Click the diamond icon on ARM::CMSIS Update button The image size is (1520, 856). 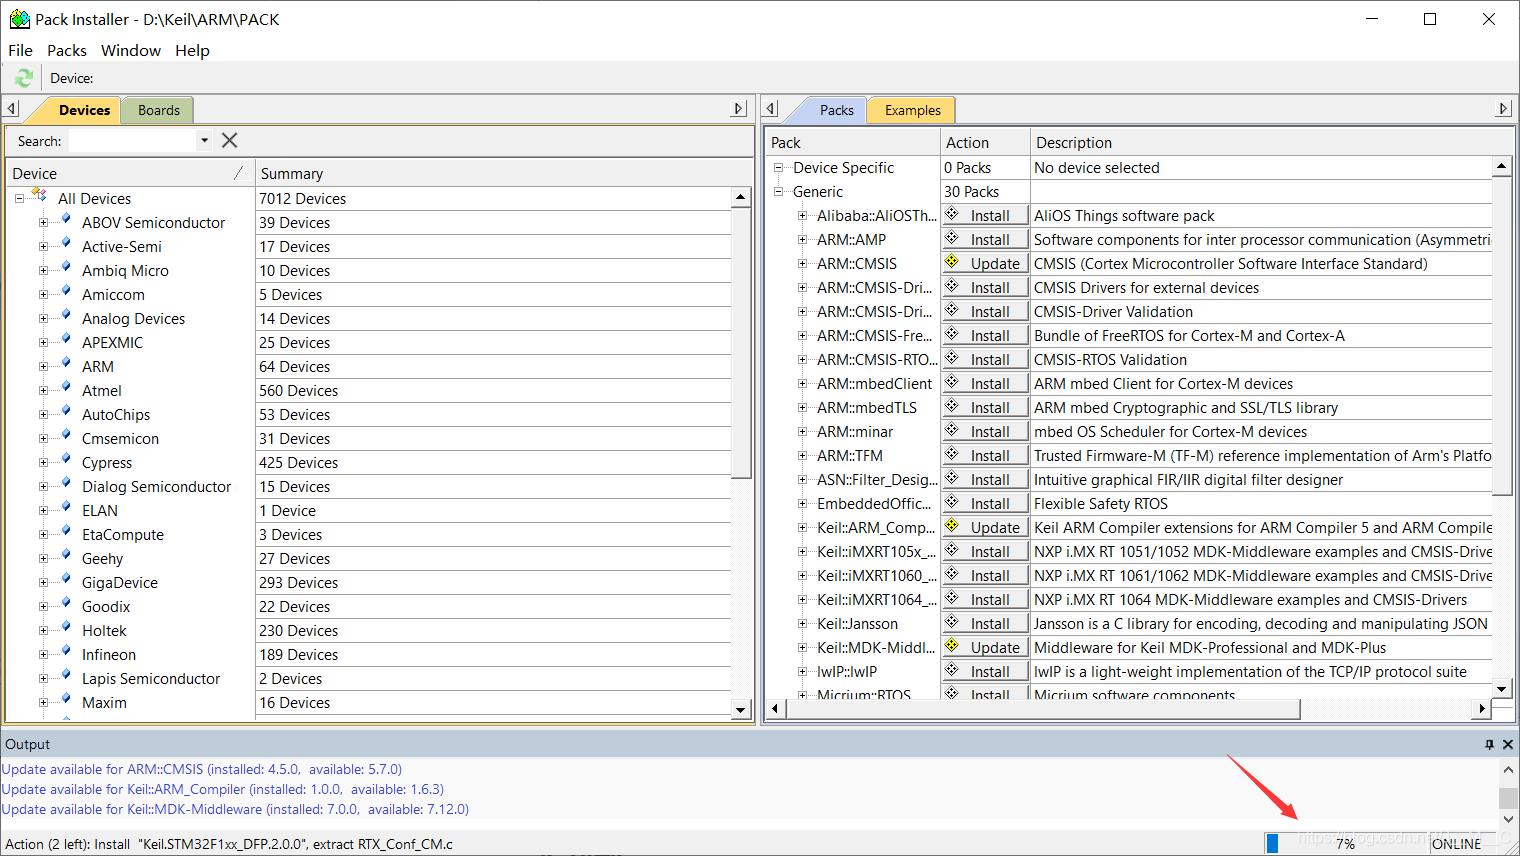(952, 262)
